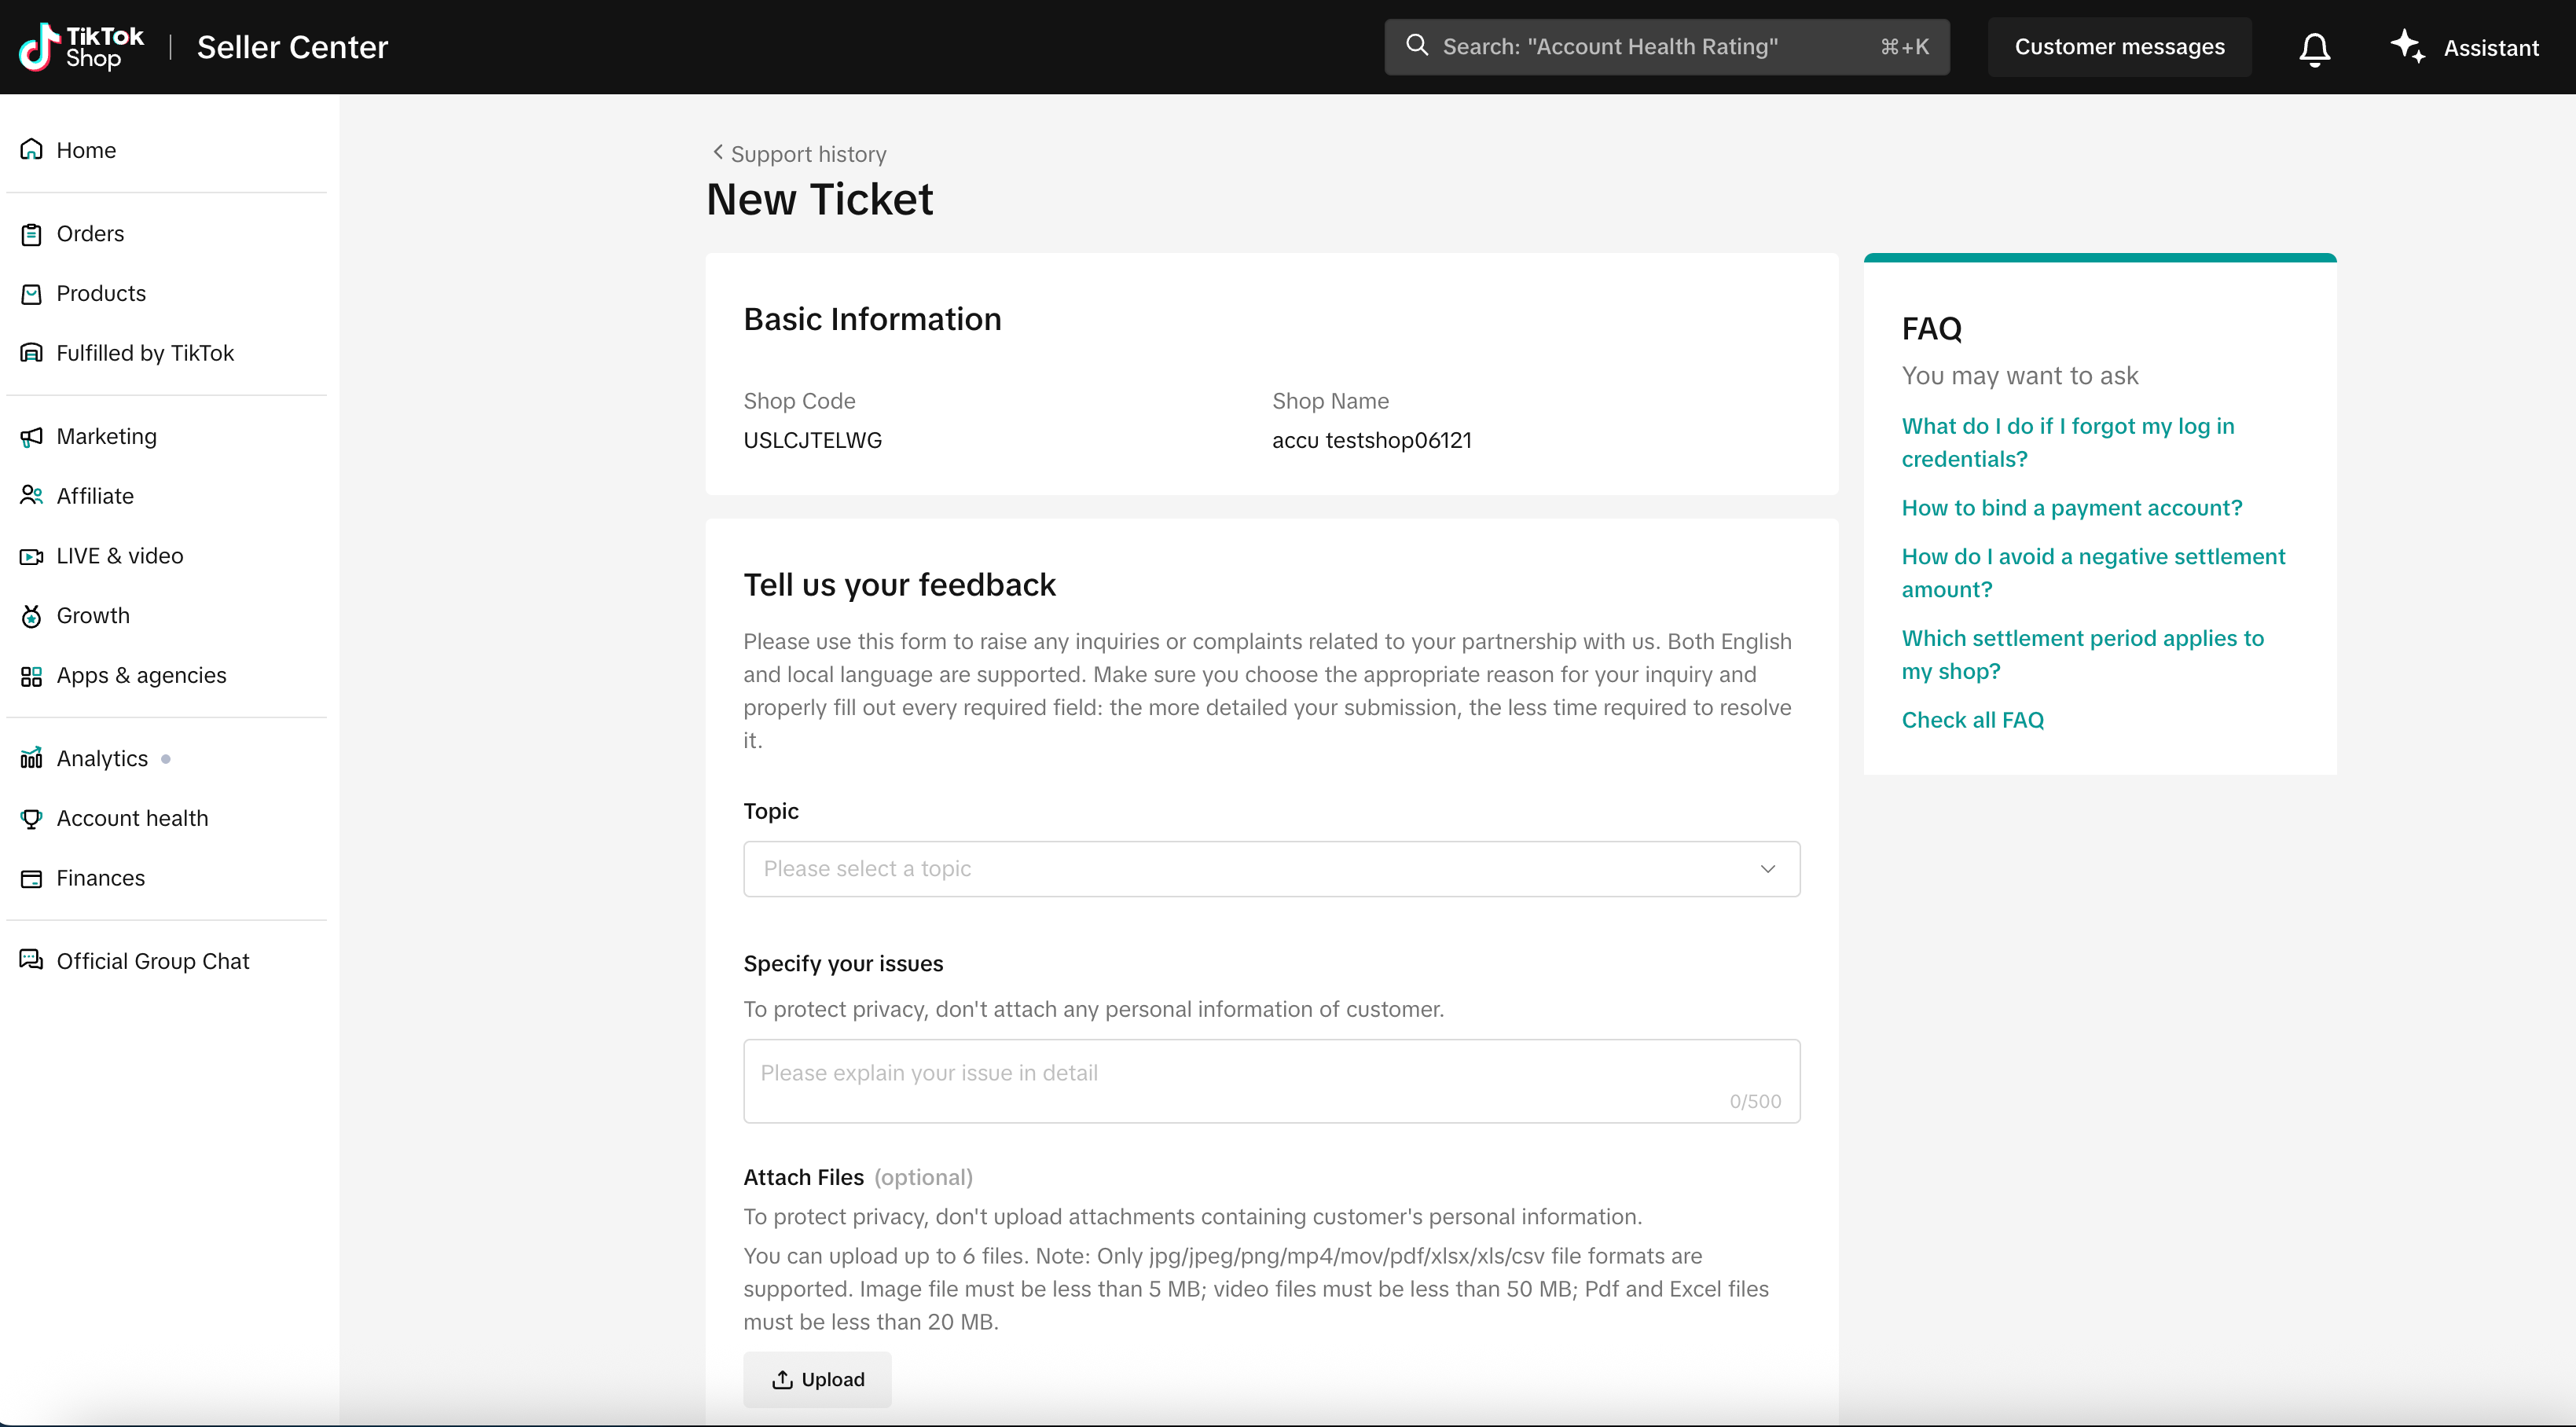Screen dimensions: 2576x1427
Task: Open Apps & agencies menu item
Action: coord(141,676)
